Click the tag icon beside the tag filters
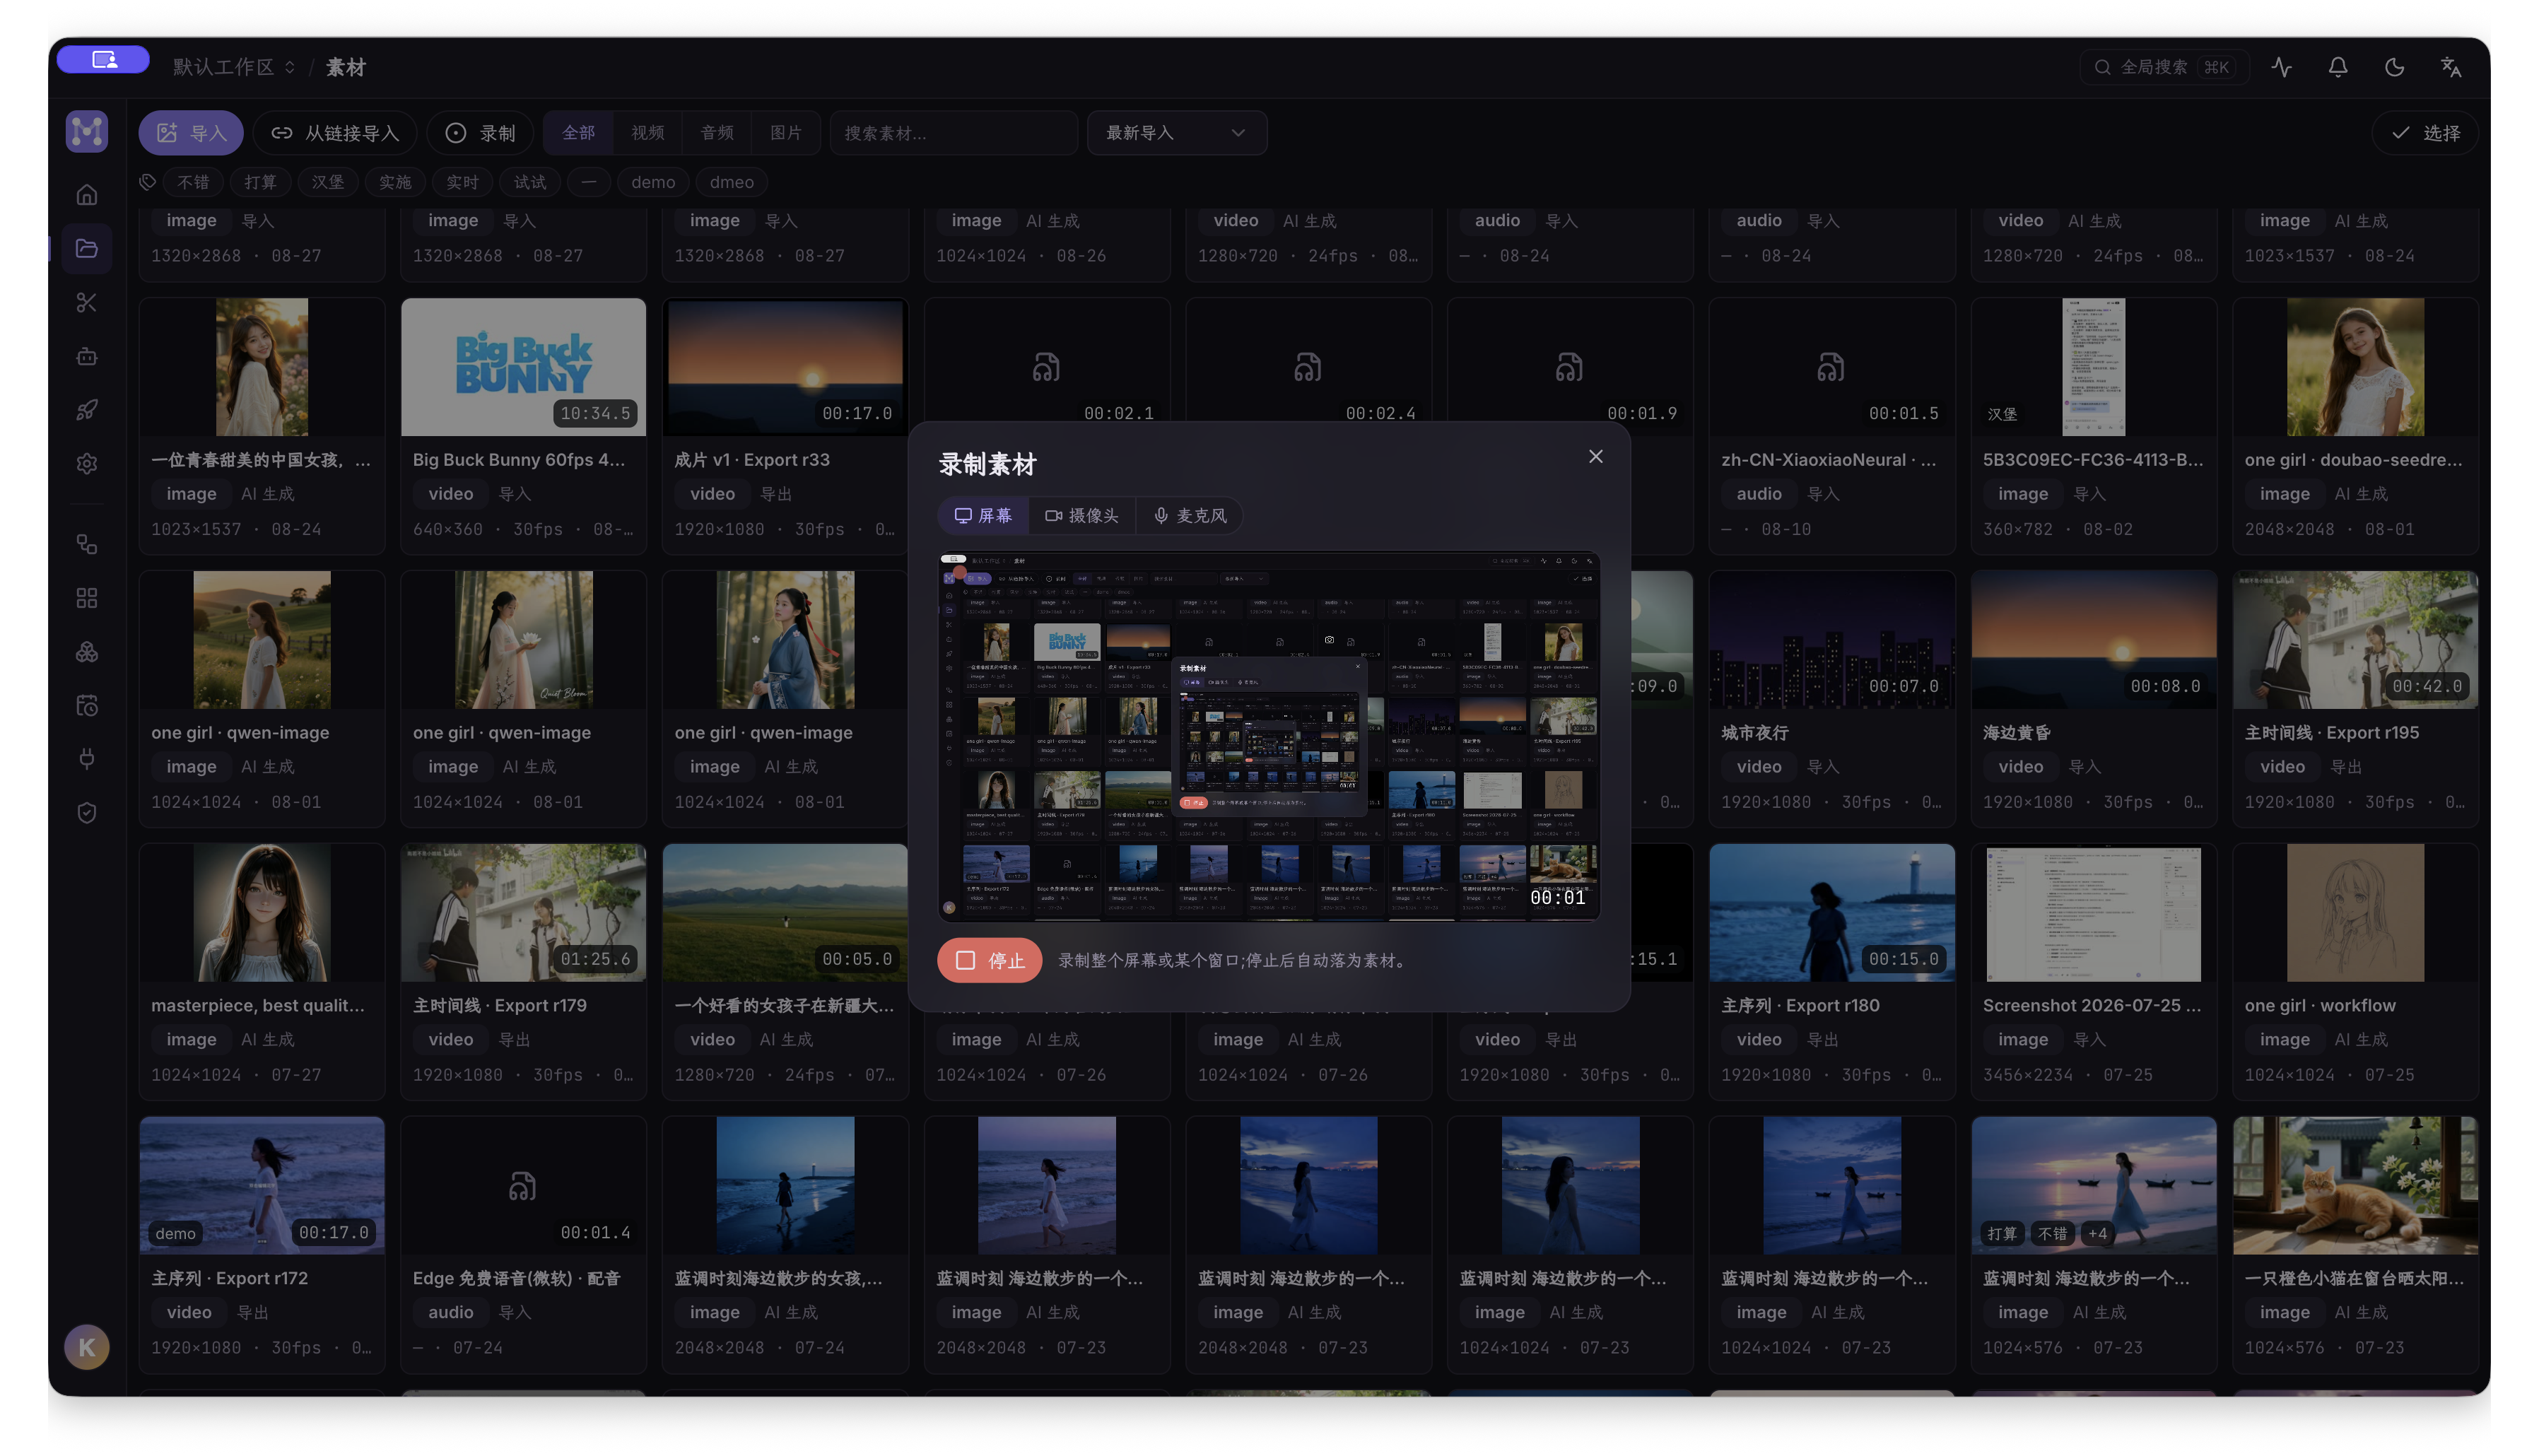This screenshot has height=1456, width=2539. coord(148,182)
